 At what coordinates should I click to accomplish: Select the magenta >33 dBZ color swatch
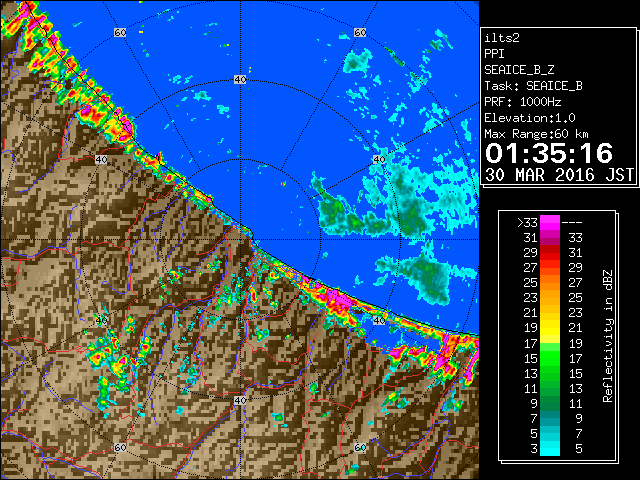[550, 223]
